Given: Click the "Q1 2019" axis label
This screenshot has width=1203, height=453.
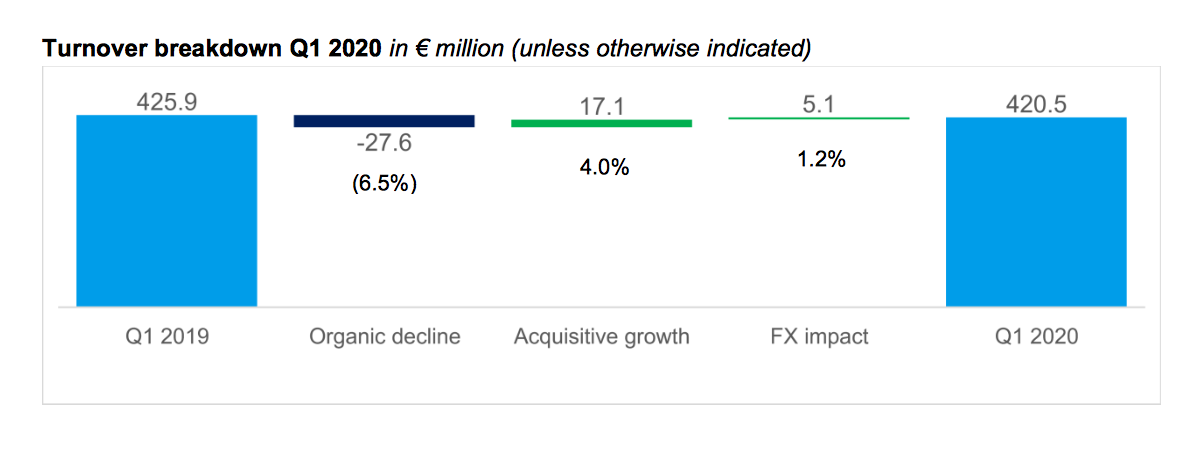Looking at the screenshot, I should click(167, 336).
